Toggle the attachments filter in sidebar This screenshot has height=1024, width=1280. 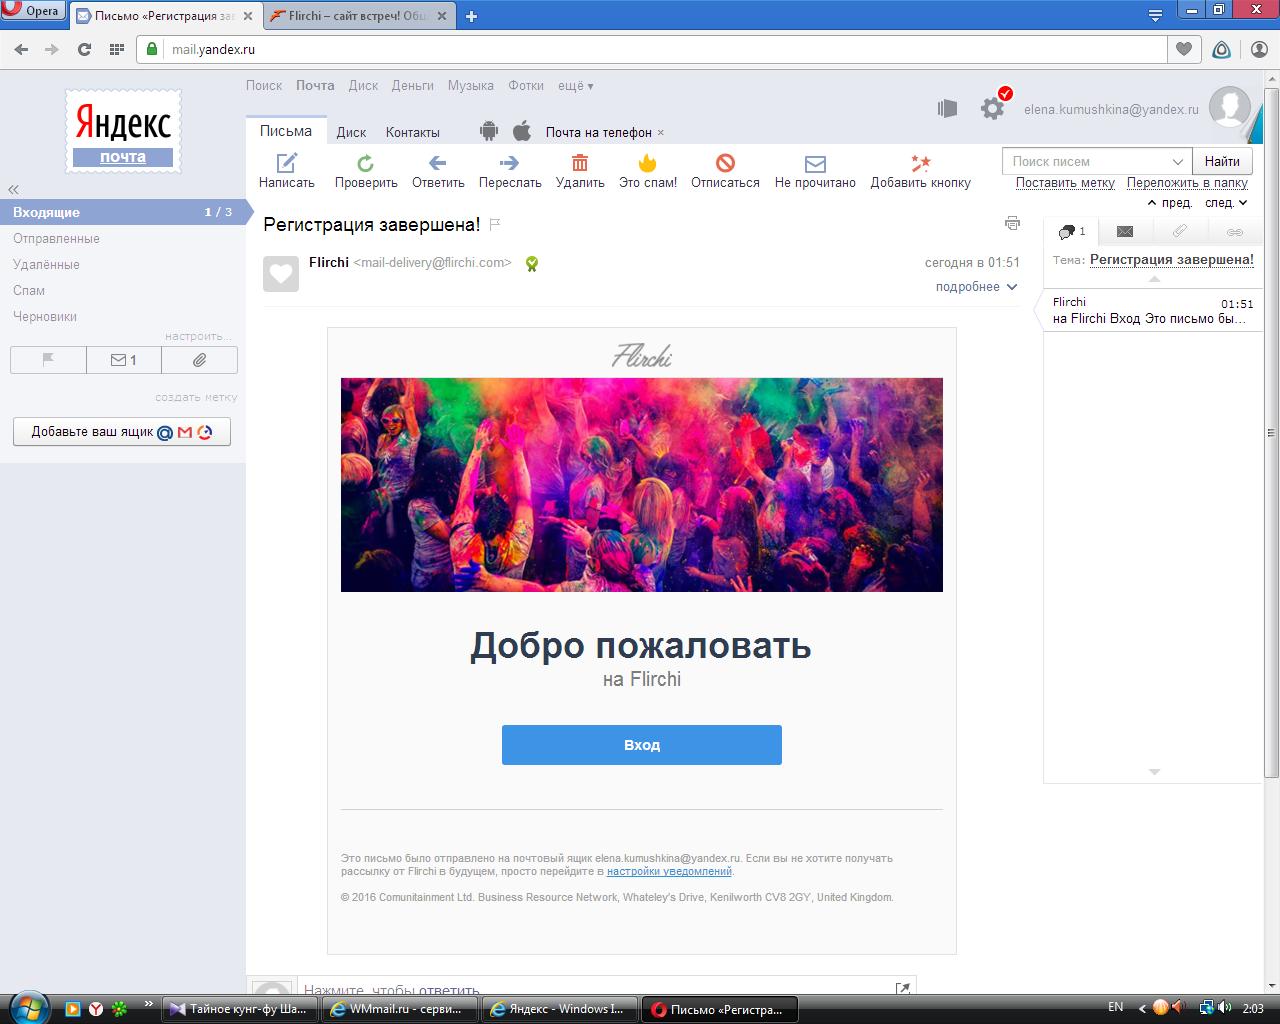point(199,360)
